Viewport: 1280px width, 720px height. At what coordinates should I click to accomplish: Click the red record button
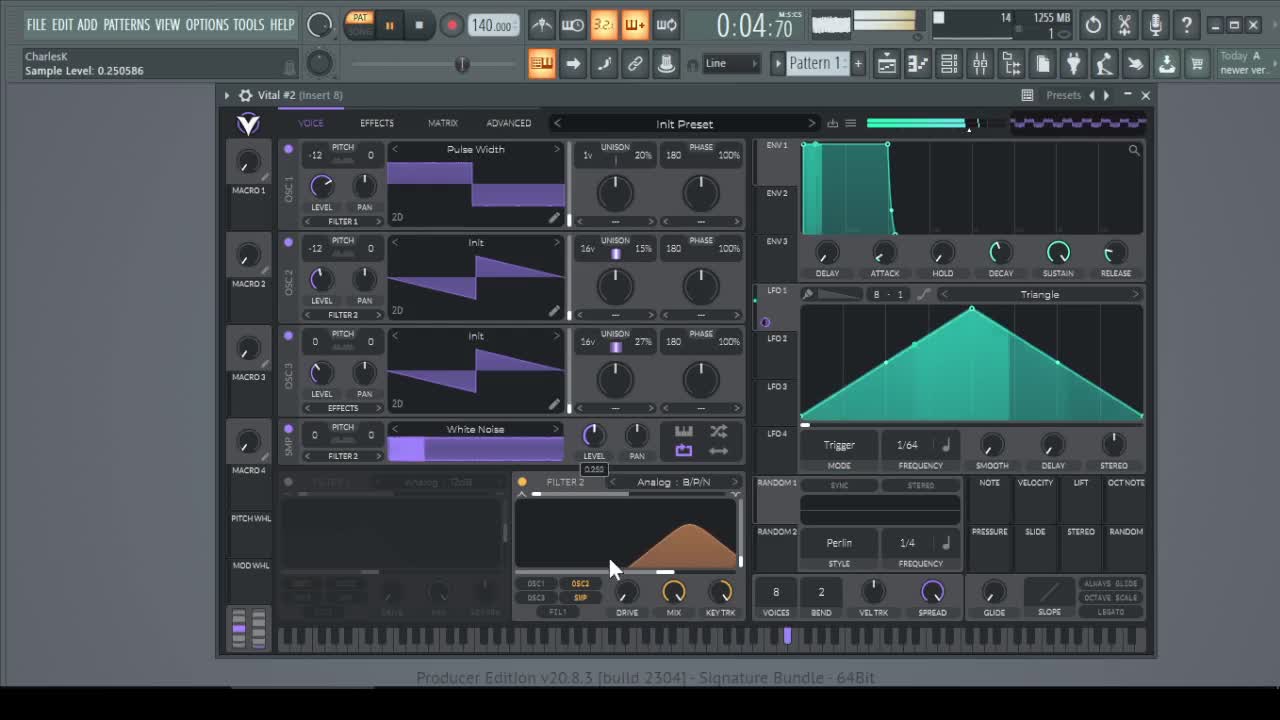tap(451, 25)
